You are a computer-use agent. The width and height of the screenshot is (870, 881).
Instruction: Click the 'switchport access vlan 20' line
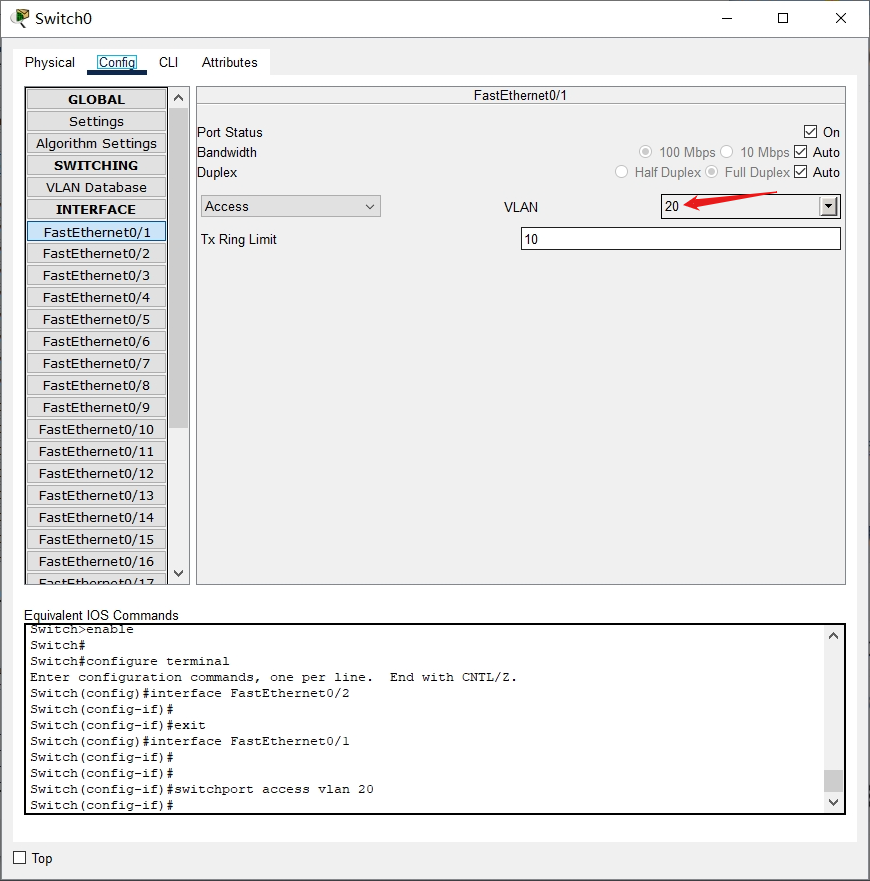[x=202, y=789]
